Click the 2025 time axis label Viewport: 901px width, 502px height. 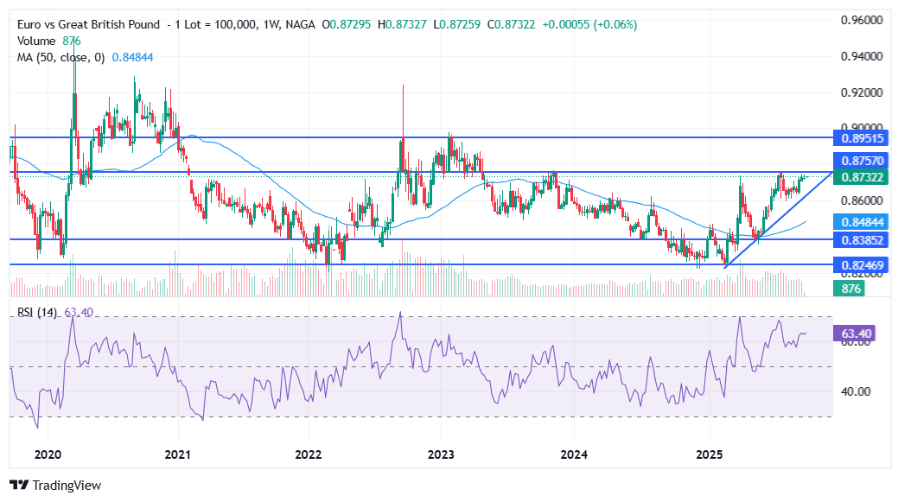[710, 455]
